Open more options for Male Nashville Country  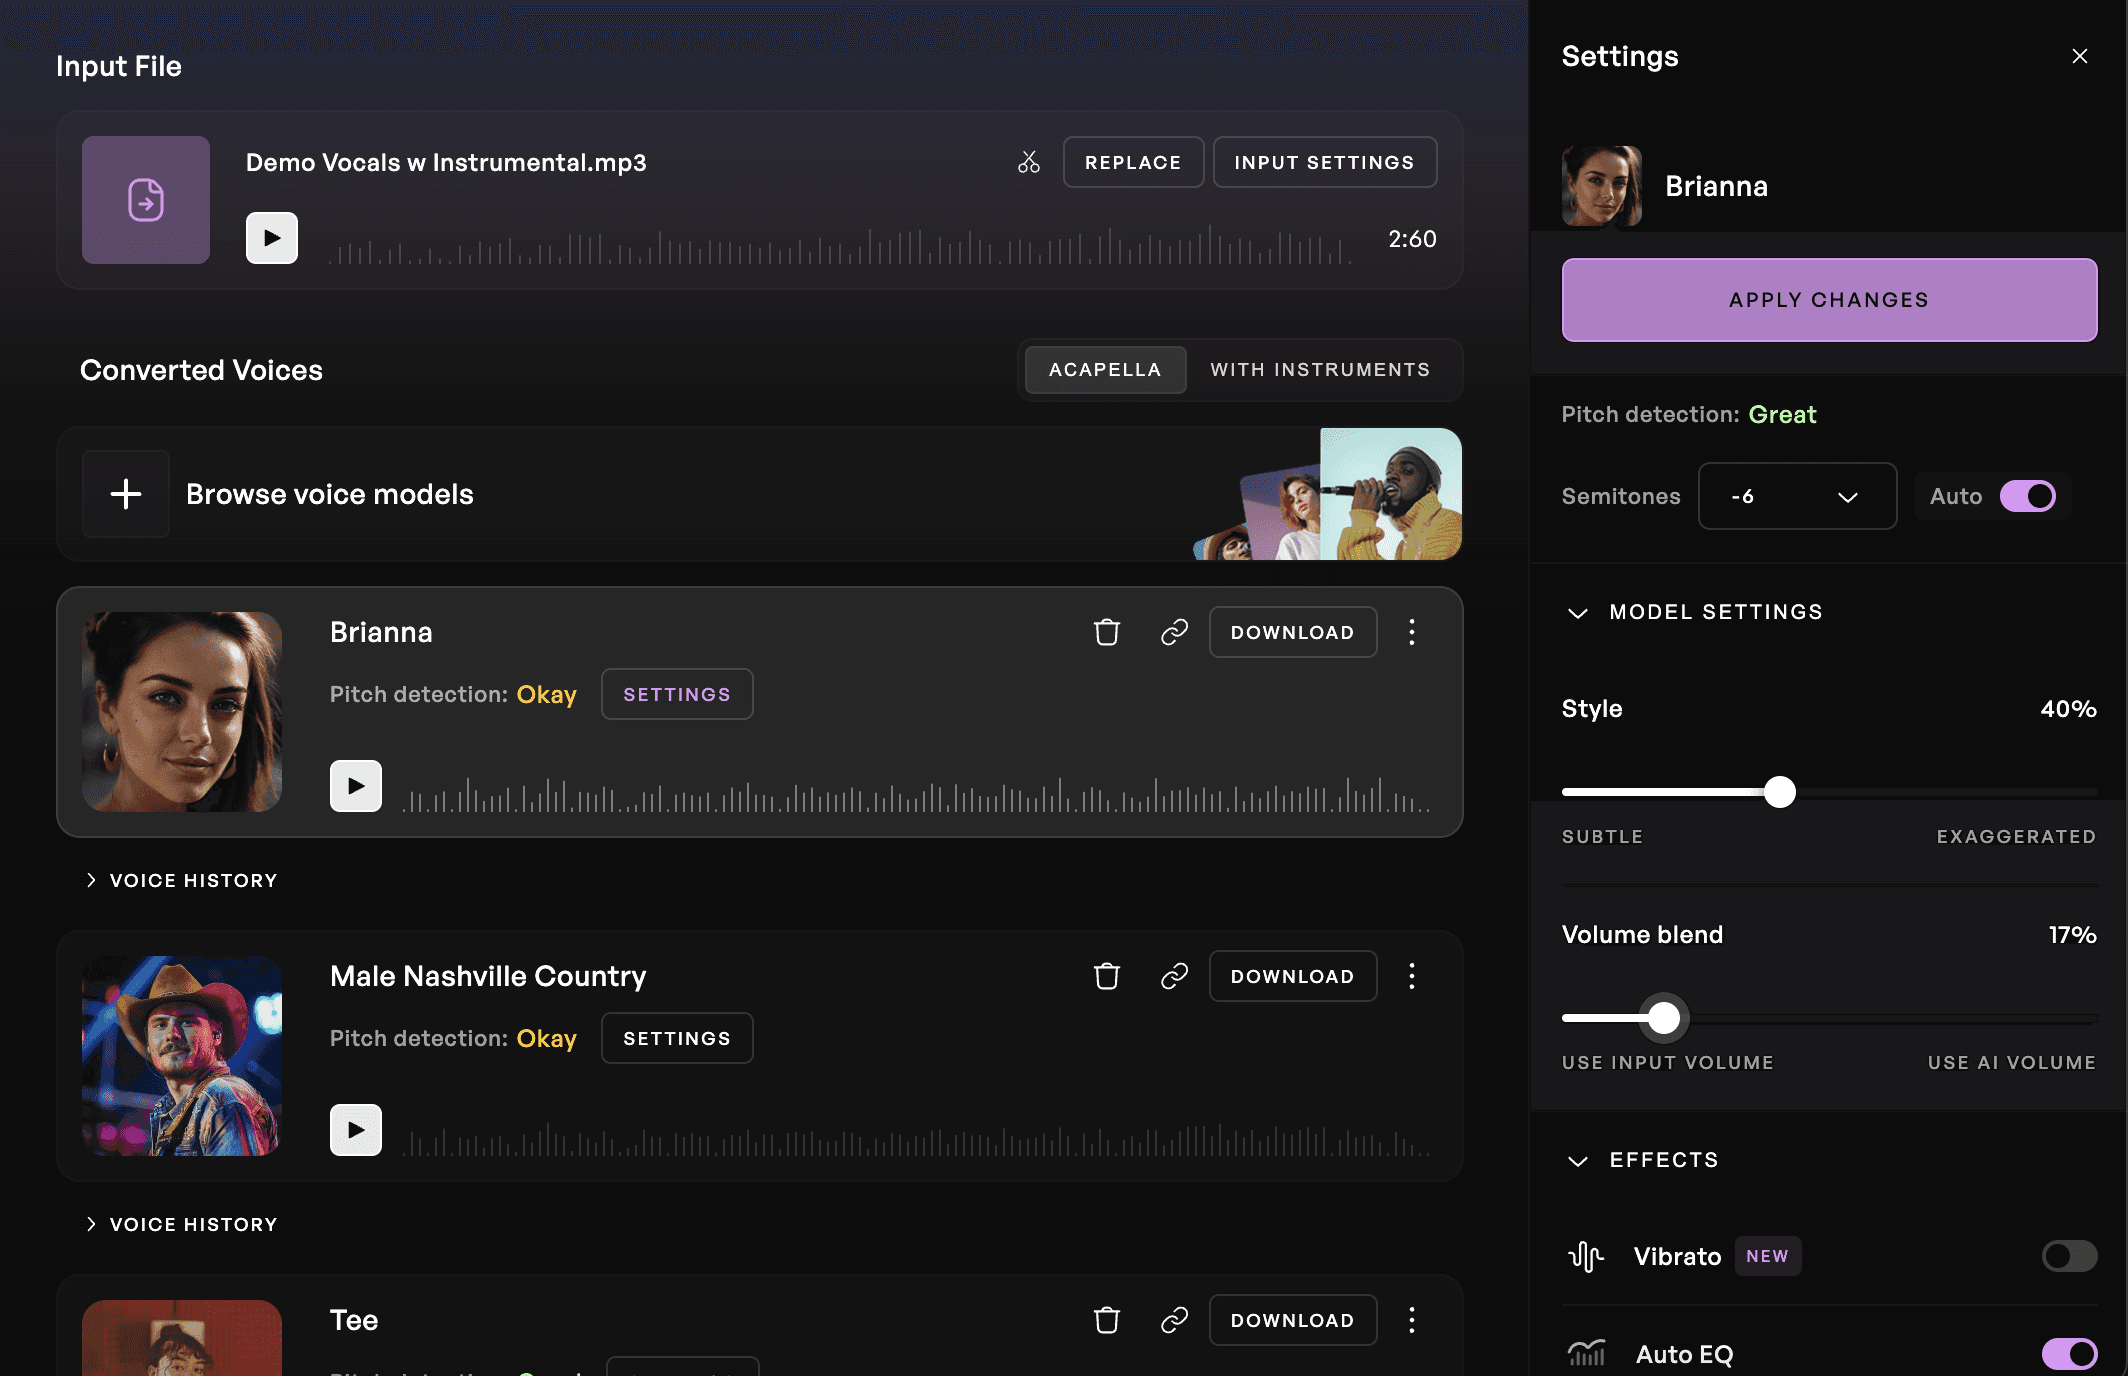coord(1412,976)
